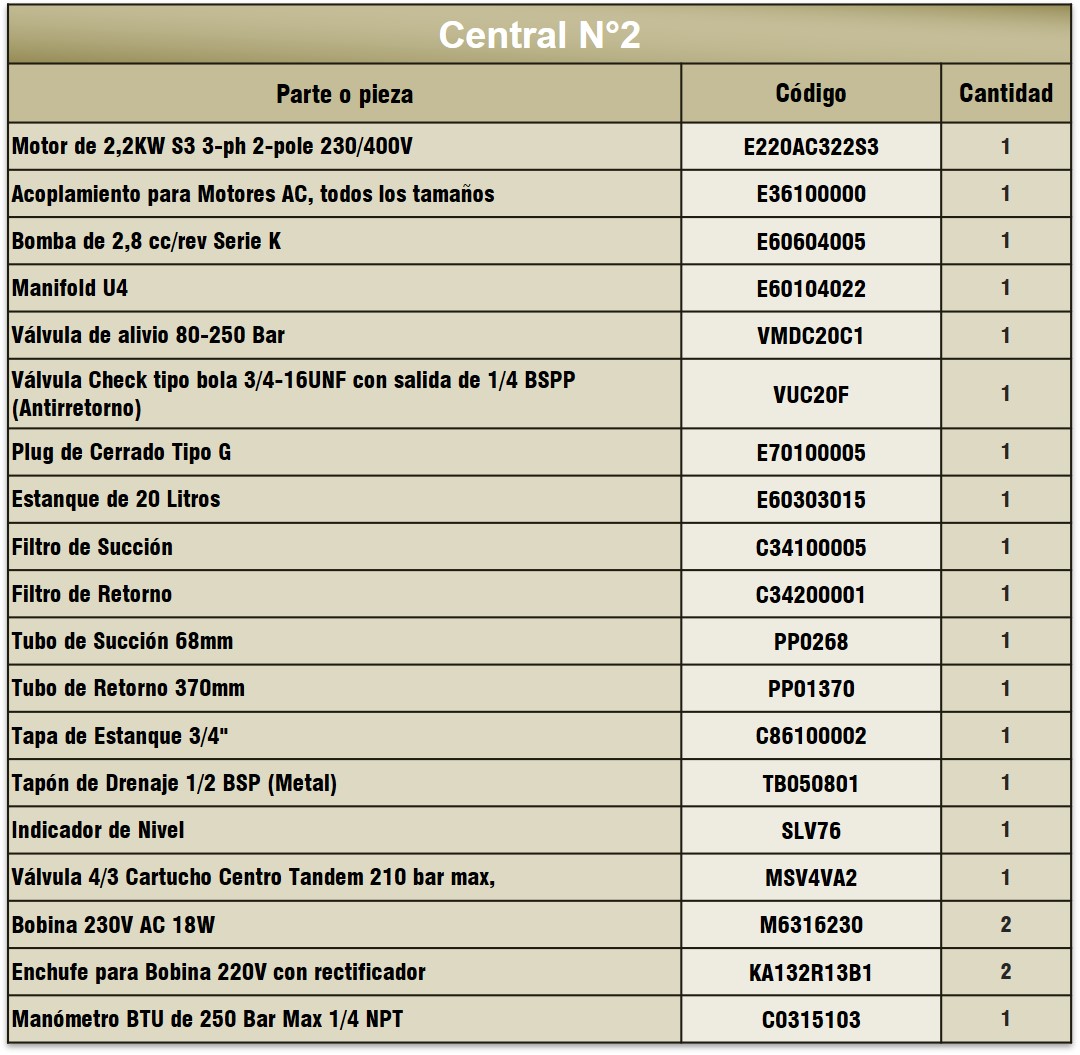Select the KA132R13B1 code cell
Viewport: 1080px width, 1055px height.
(x=811, y=972)
